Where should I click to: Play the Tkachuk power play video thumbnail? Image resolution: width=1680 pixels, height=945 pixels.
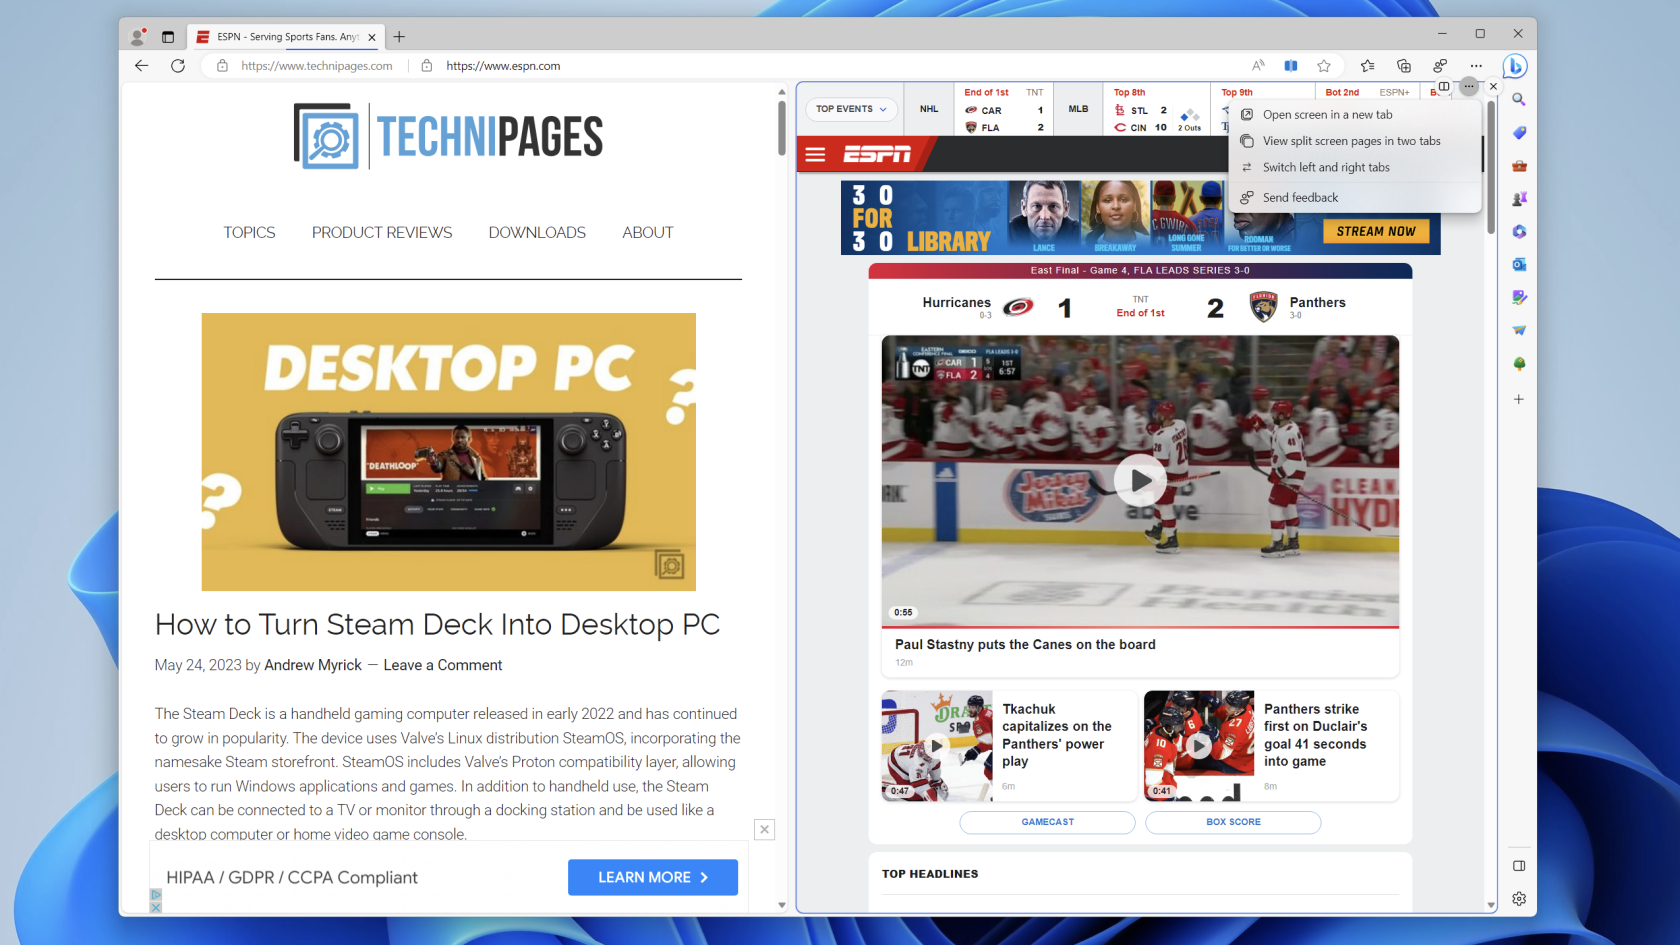click(x=937, y=746)
